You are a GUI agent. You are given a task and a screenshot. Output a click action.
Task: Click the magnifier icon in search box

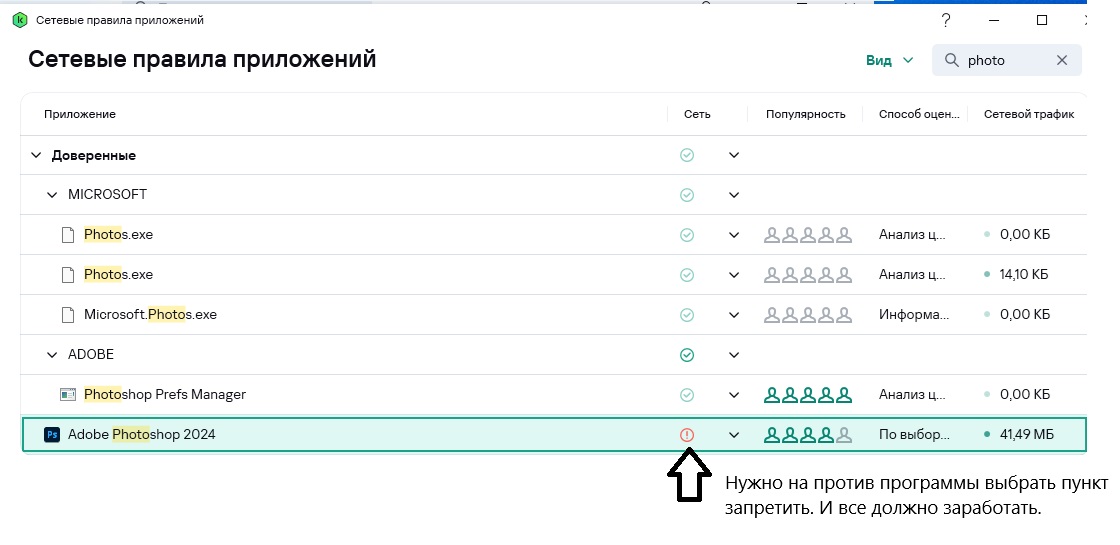[x=951, y=60]
